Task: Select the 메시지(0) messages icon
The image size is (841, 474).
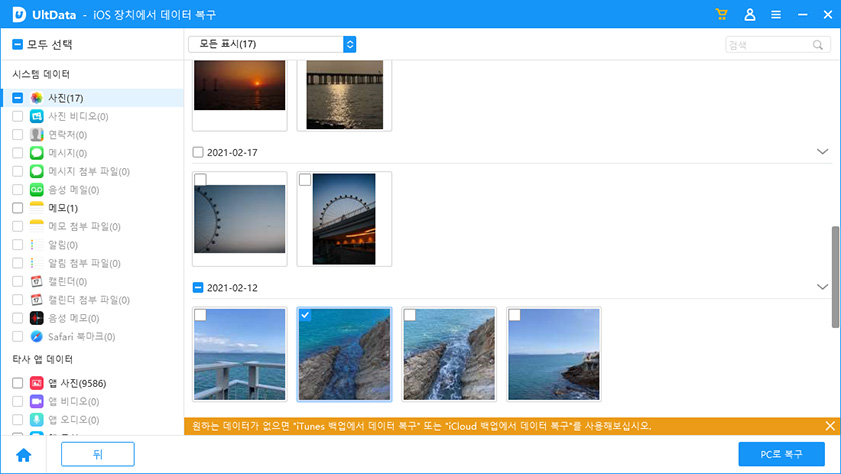Action: point(36,153)
